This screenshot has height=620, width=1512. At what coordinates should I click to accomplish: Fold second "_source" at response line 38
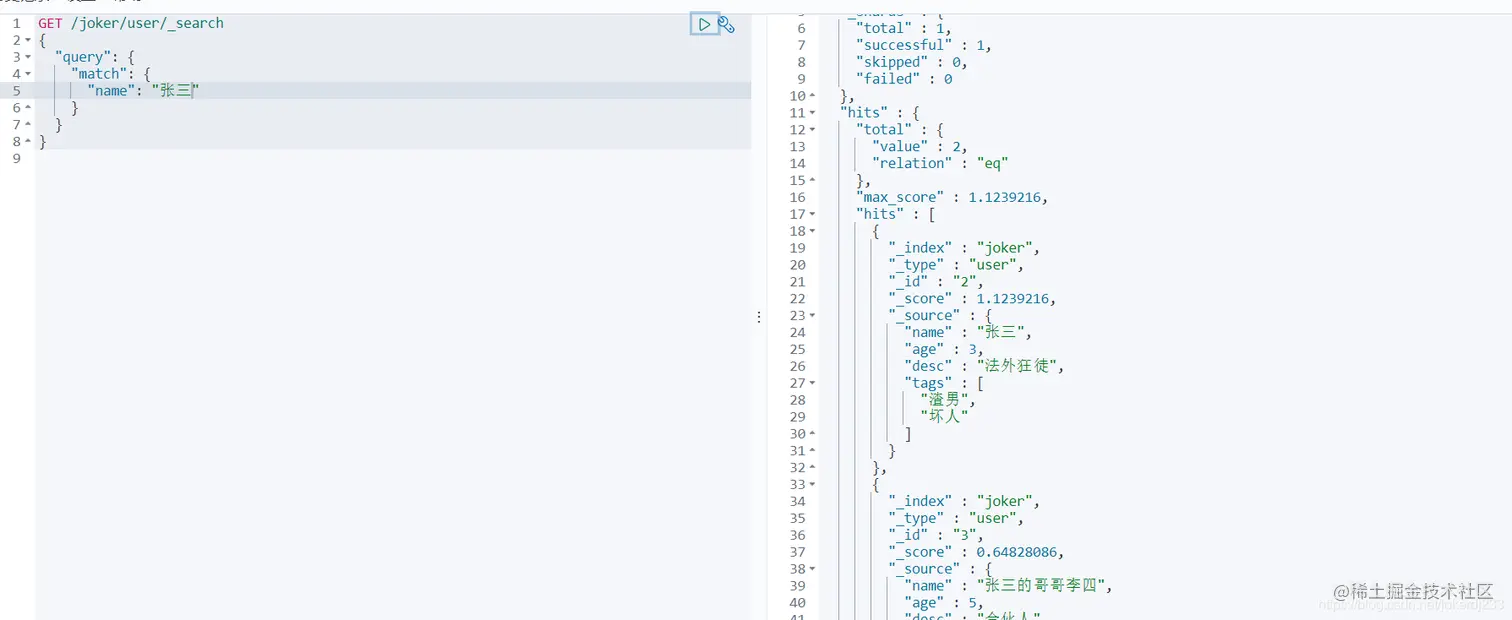812,569
